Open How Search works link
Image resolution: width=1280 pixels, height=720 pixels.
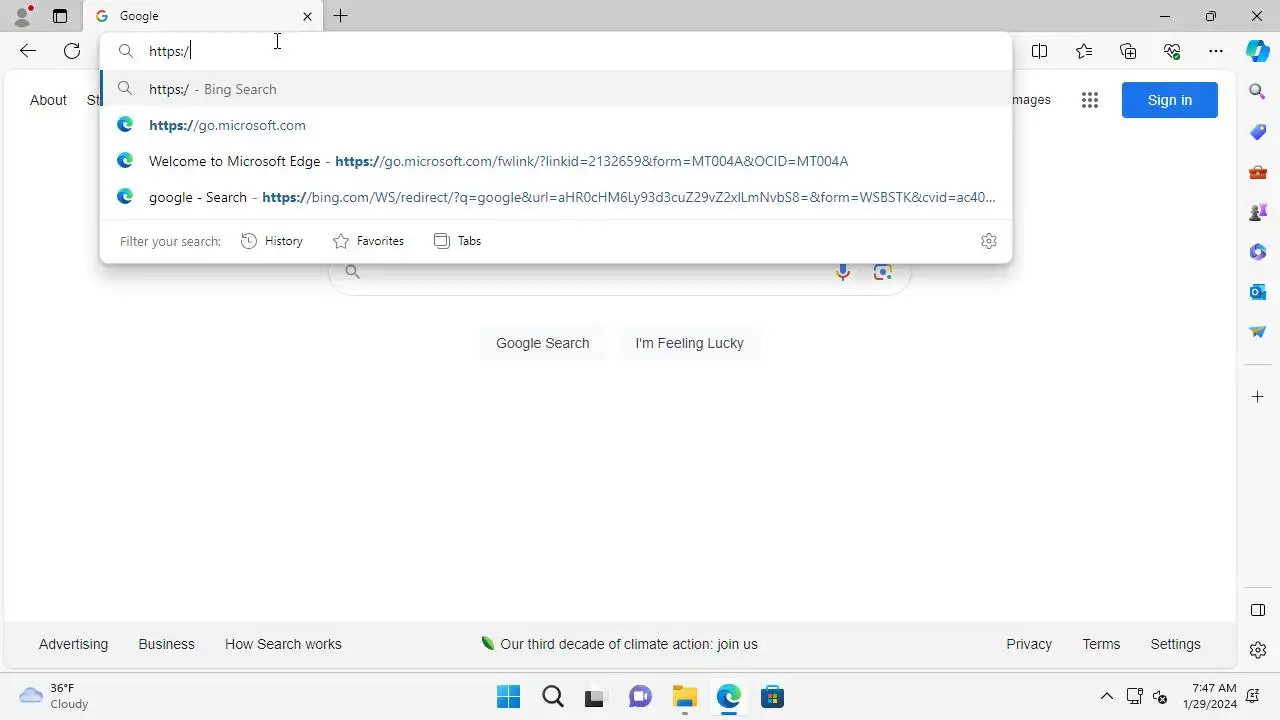283,644
